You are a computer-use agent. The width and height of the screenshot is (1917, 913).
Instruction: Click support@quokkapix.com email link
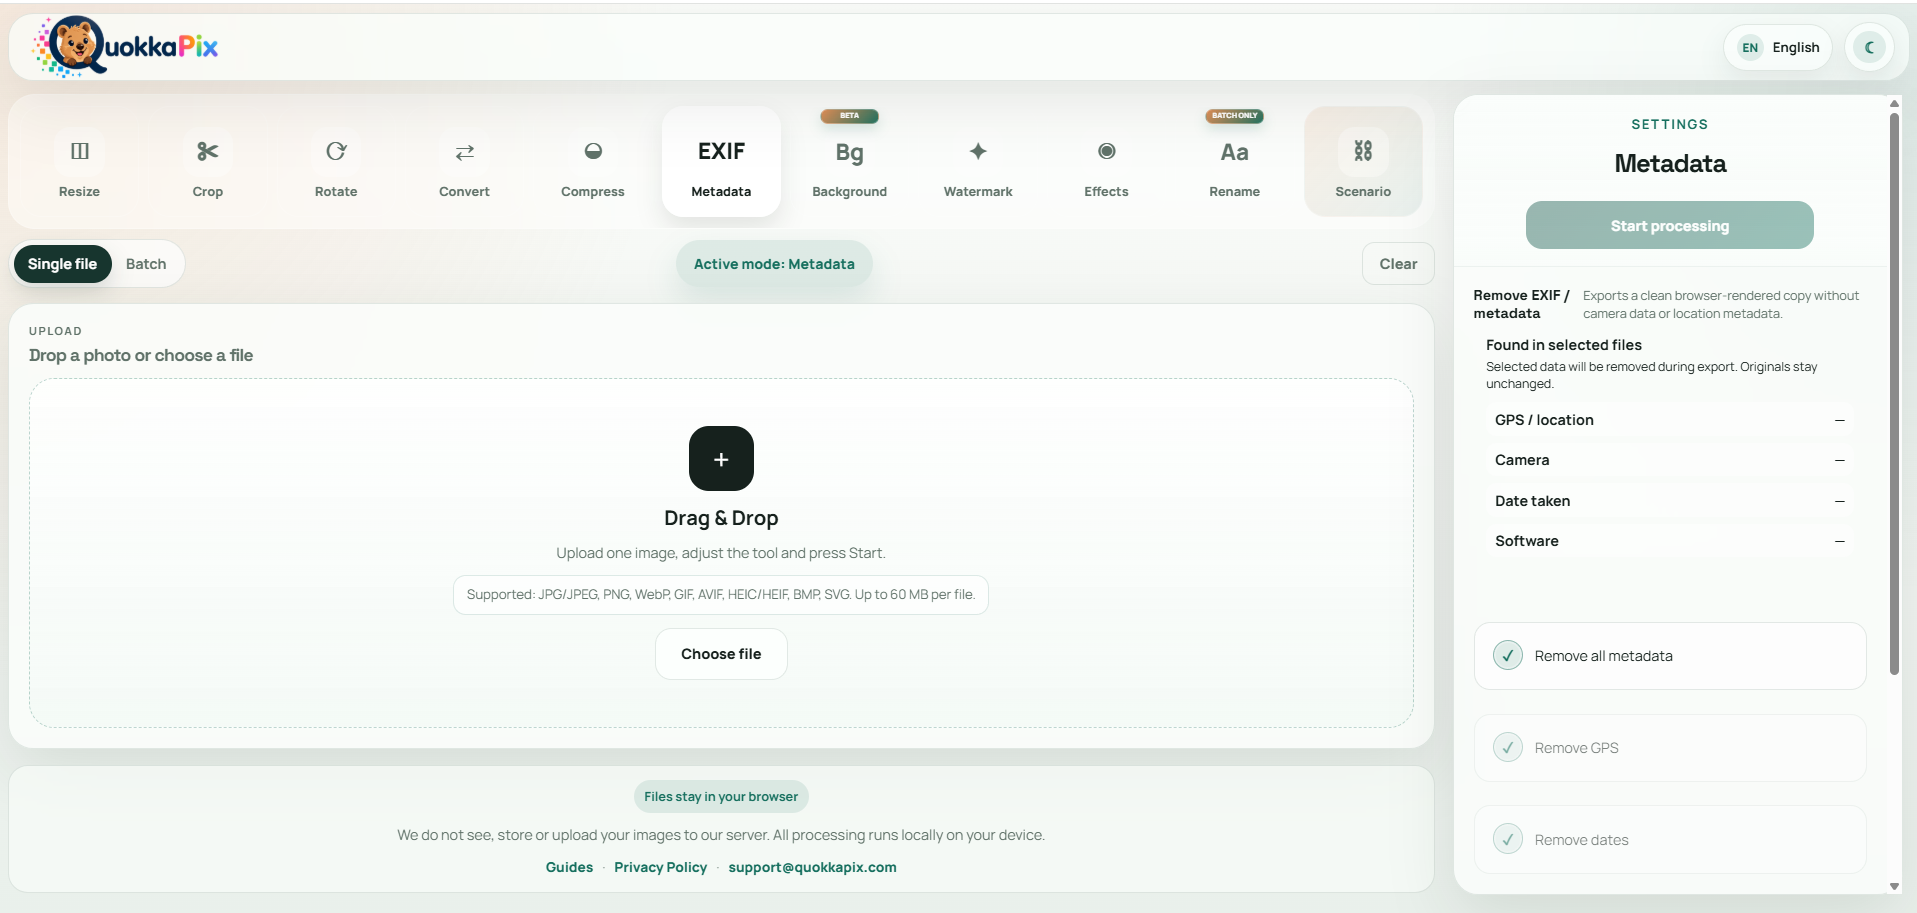click(x=812, y=867)
